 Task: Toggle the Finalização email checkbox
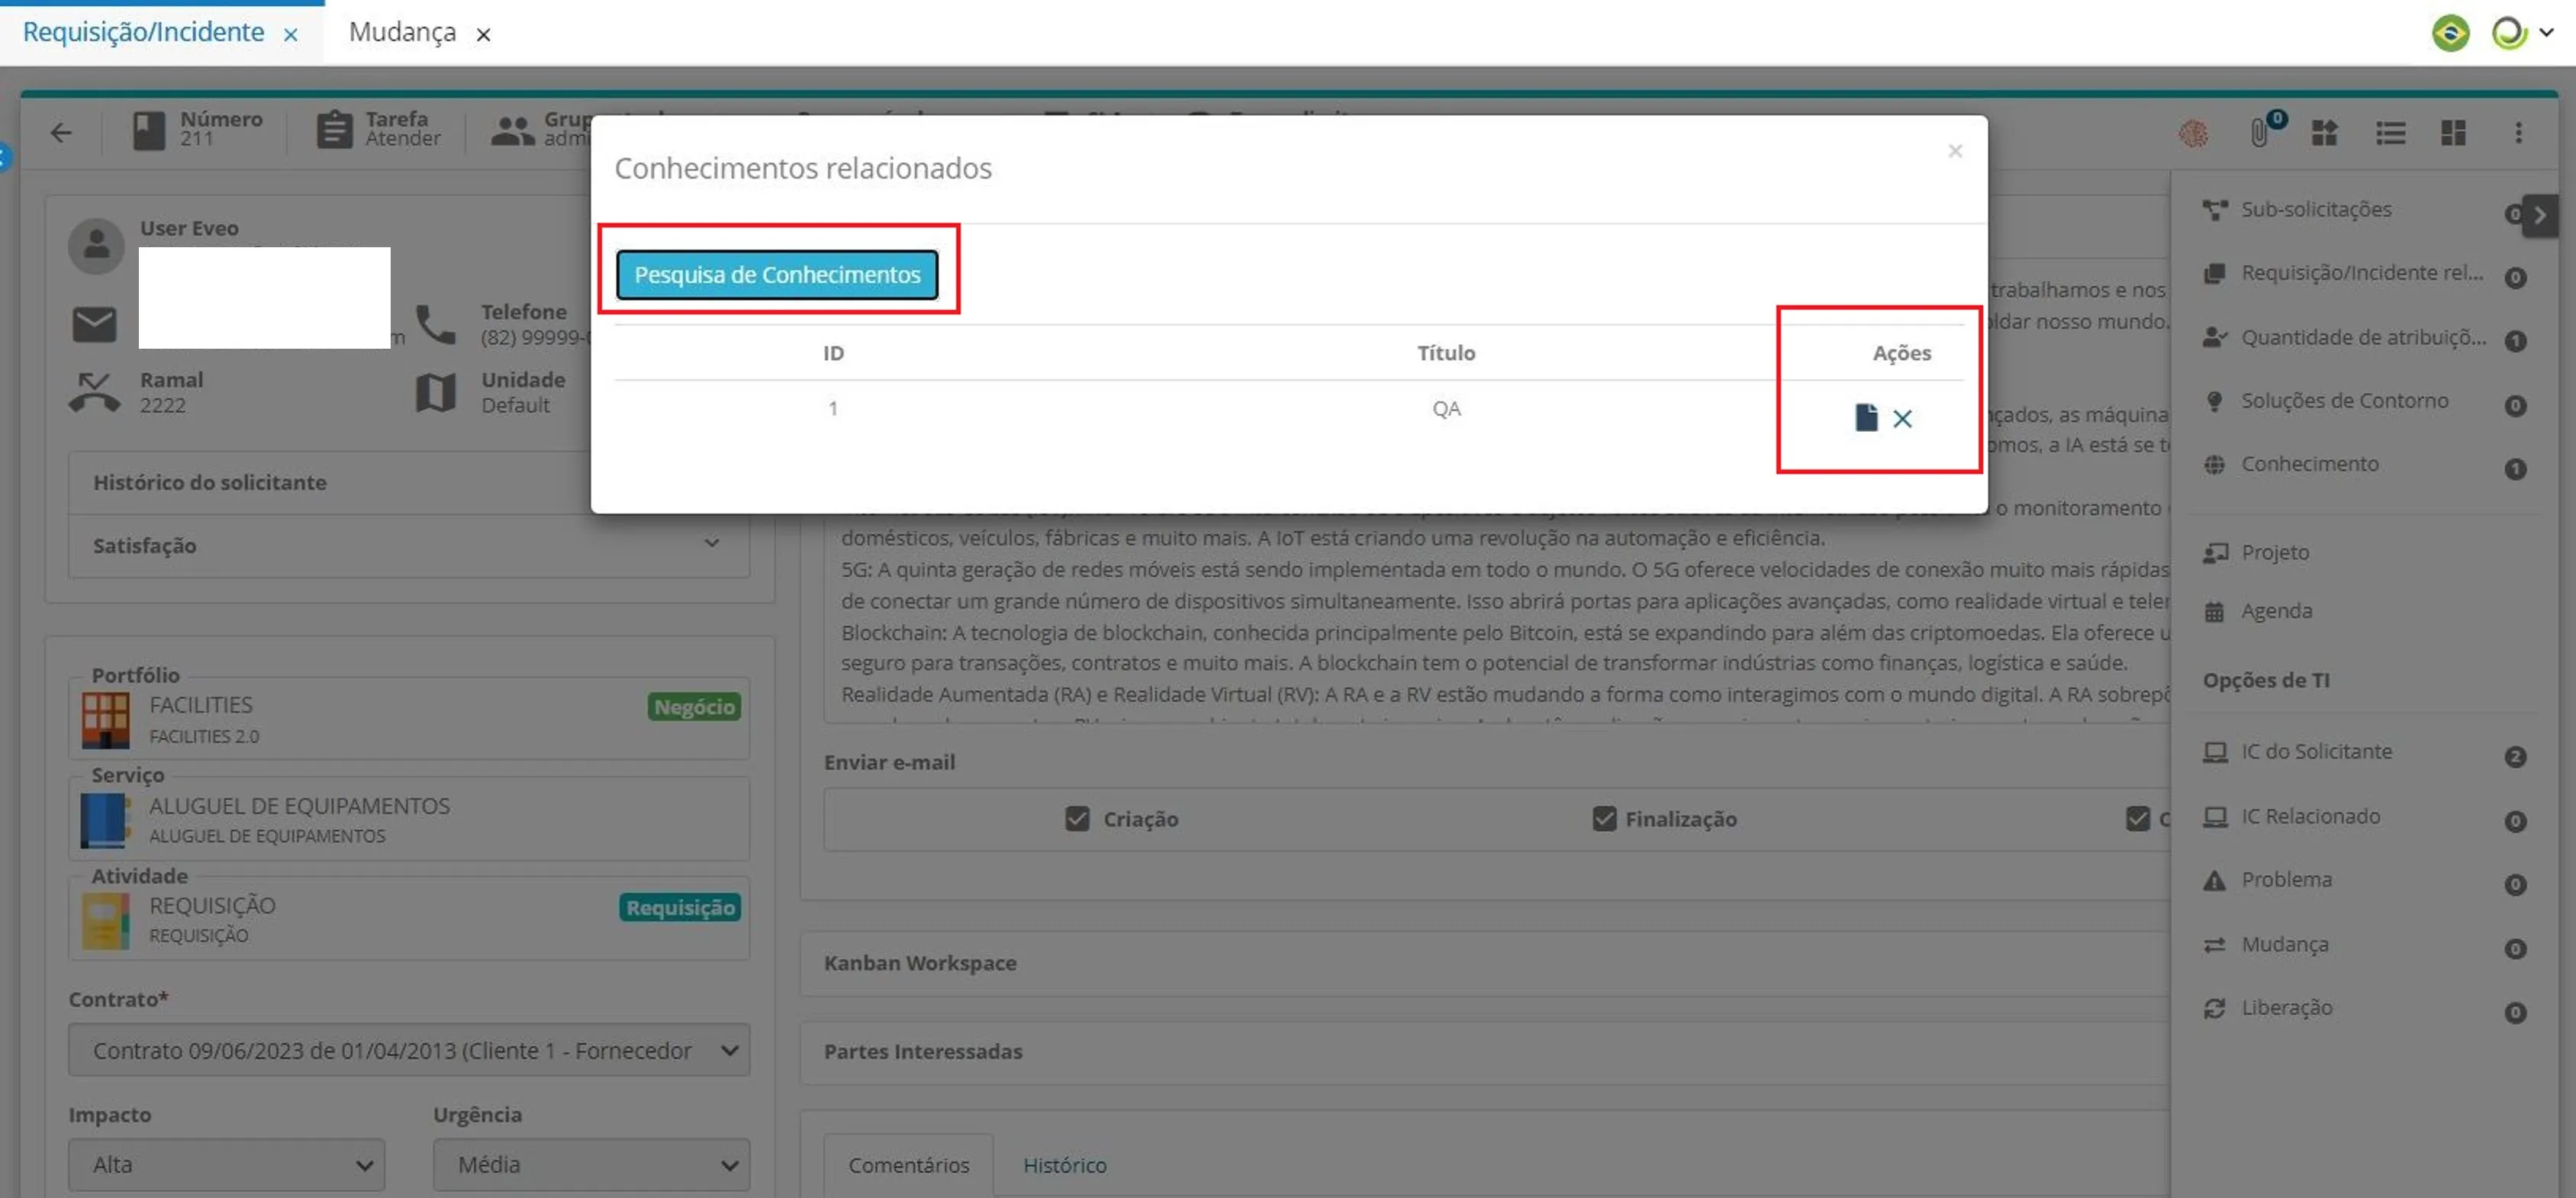click(x=1604, y=819)
